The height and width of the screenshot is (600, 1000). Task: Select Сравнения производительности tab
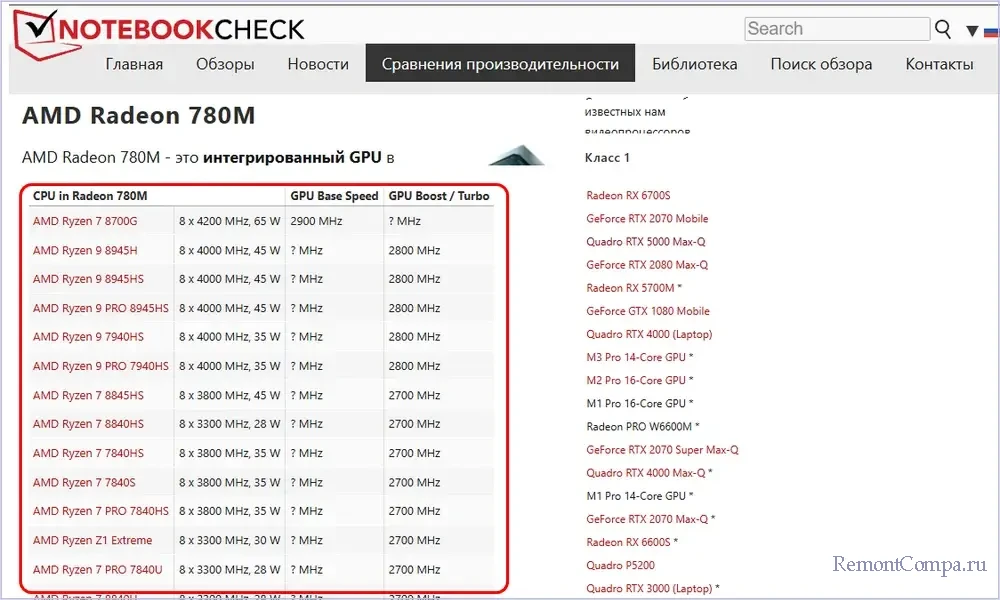point(500,64)
